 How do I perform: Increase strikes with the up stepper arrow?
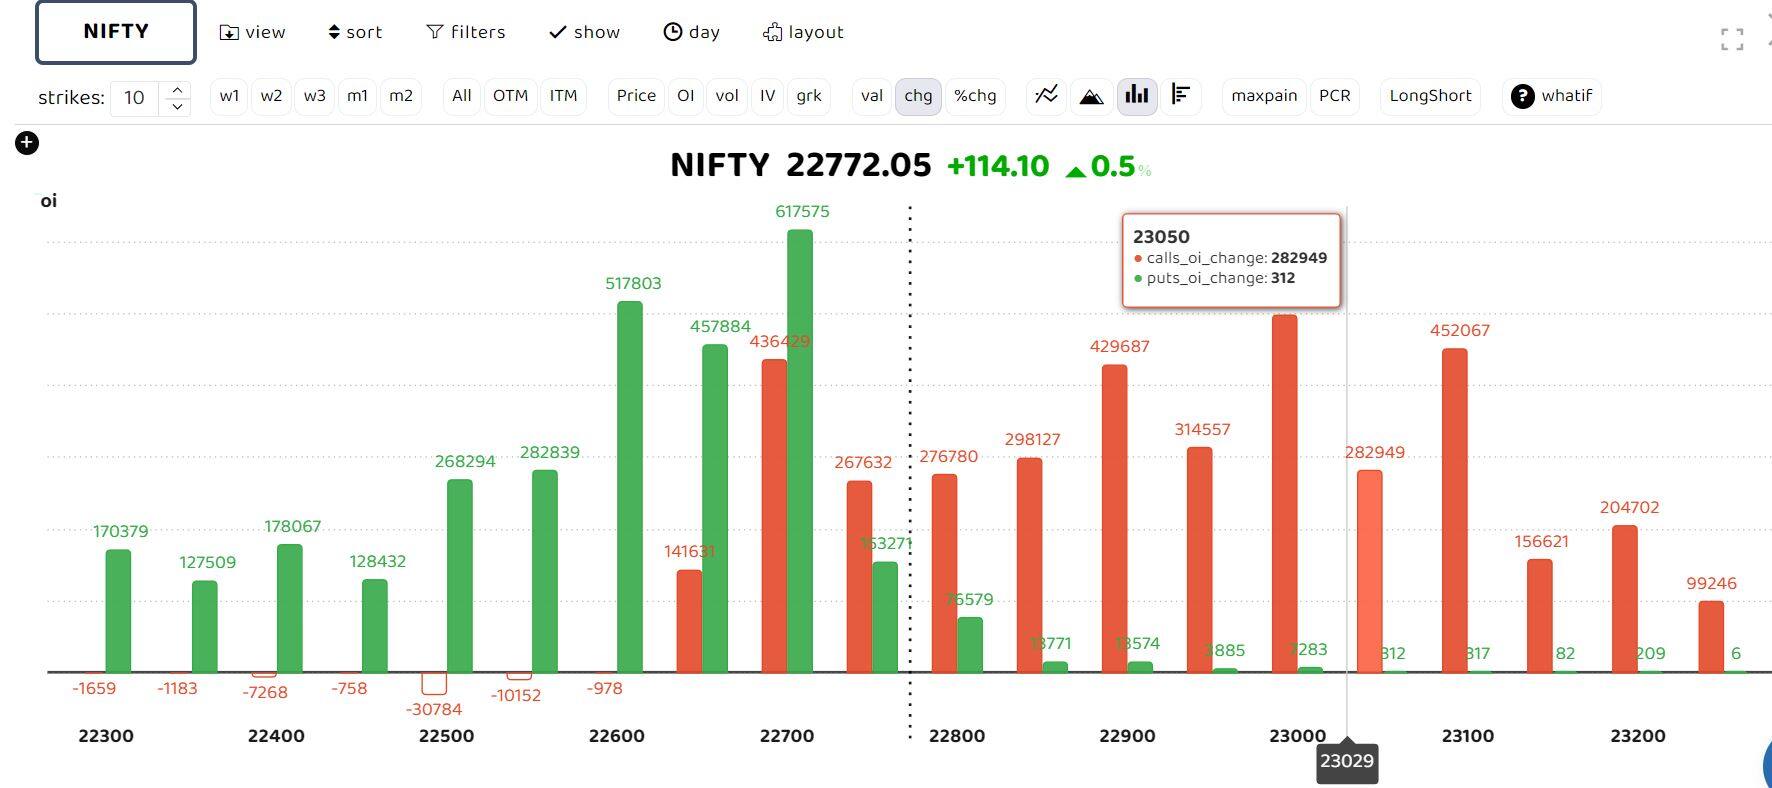click(177, 90)
